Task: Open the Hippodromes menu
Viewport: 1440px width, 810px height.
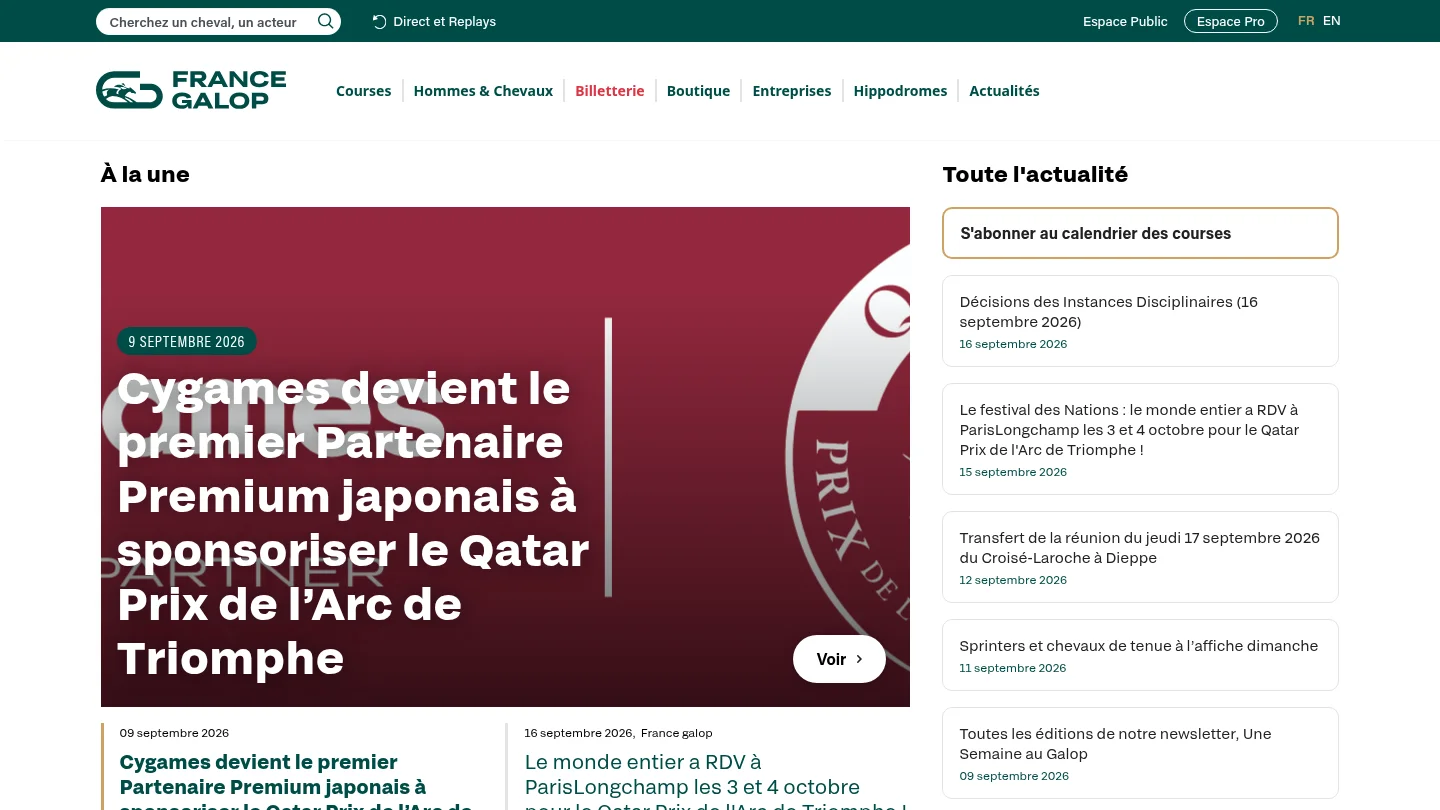Action: [x=900, y=91]
